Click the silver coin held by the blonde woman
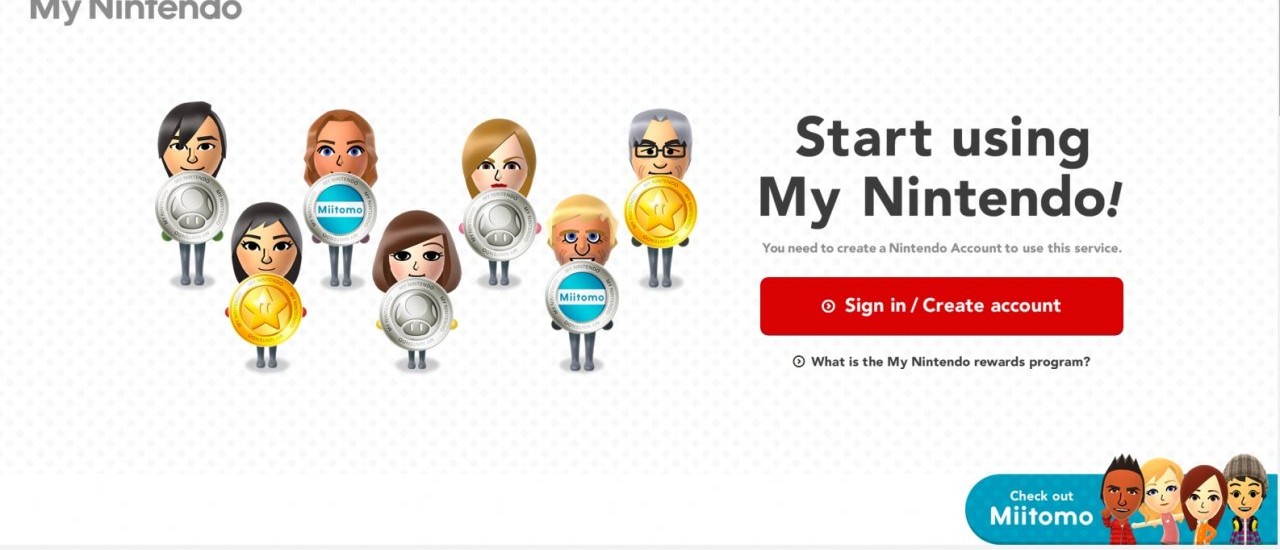This screenshot has height=550, width=1280. pos(499,224)
